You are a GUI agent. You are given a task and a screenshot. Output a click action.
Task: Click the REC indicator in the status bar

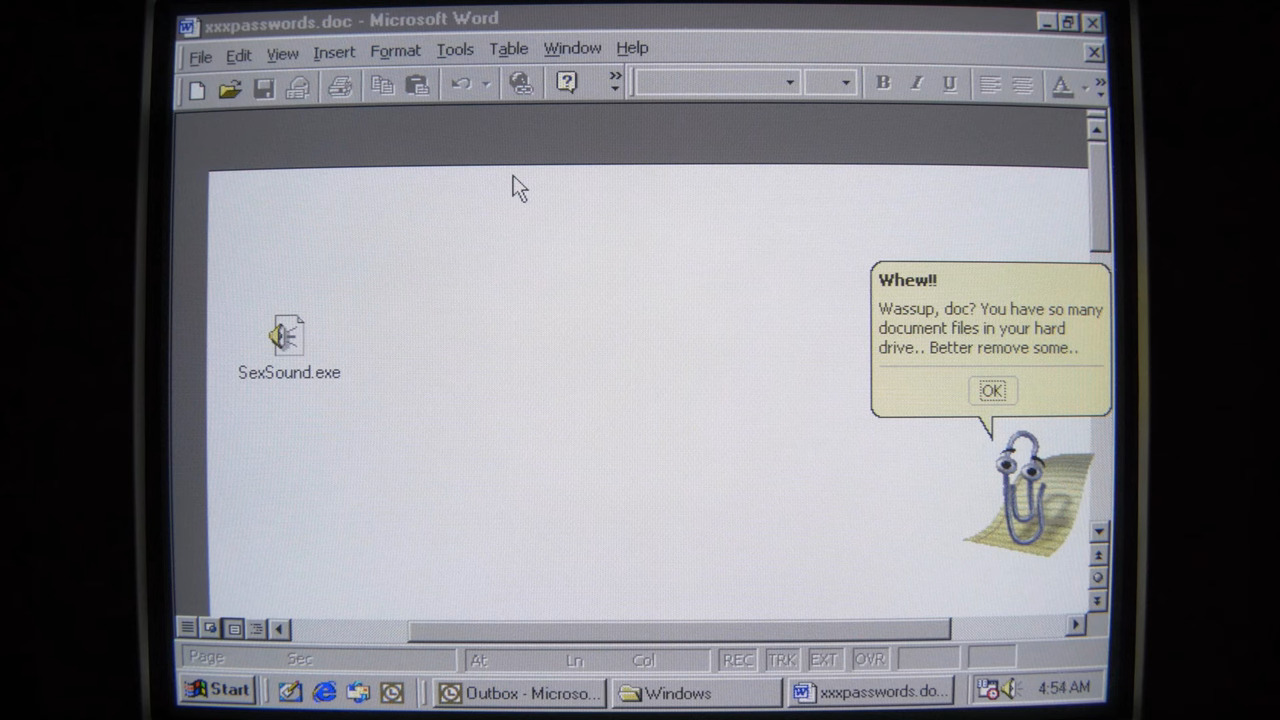coord(738,660)
